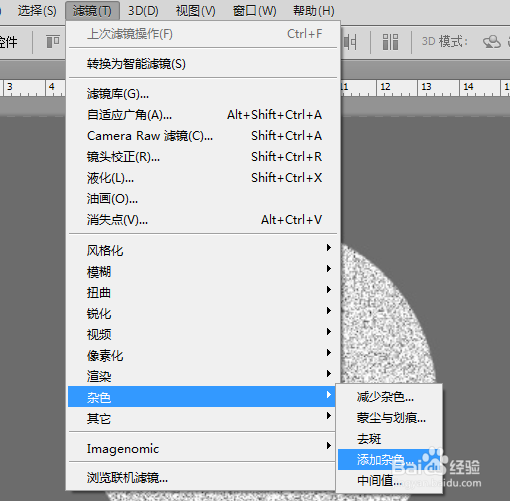
Task: Click the distribute horizontal centers icon
Action: click(350, 42)
